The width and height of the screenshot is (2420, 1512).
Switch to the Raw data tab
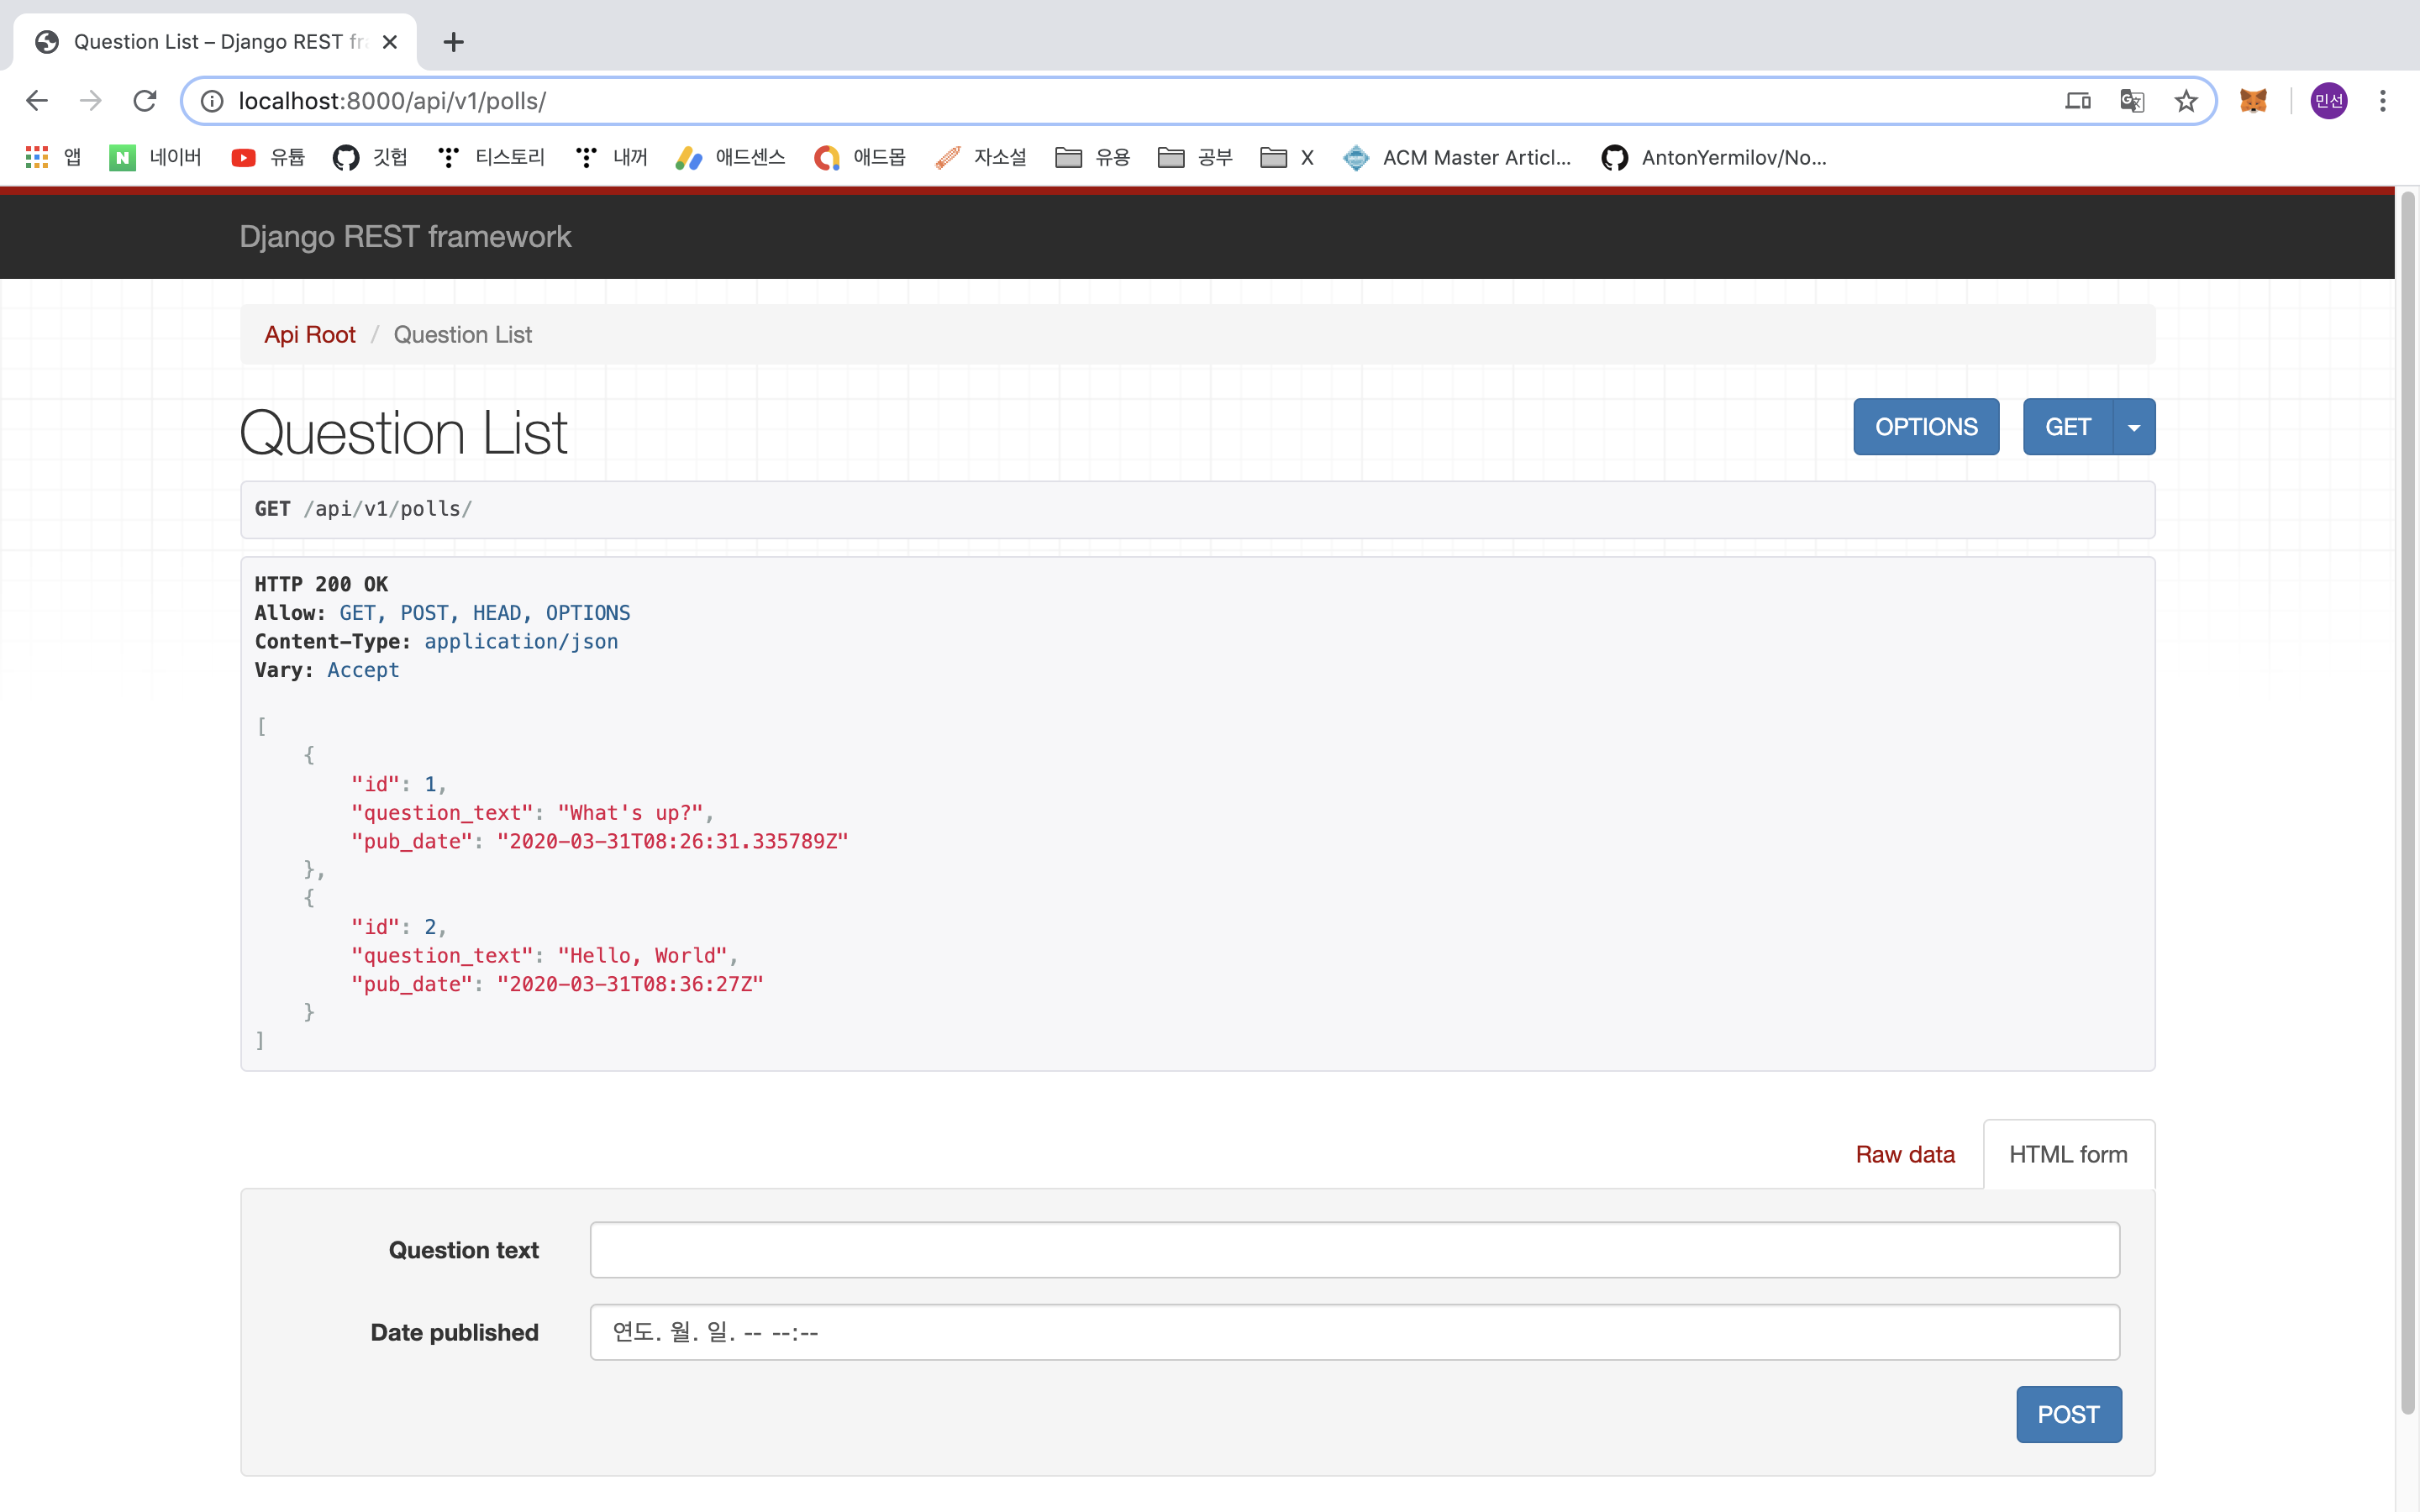click(x=1904, y=1154)
